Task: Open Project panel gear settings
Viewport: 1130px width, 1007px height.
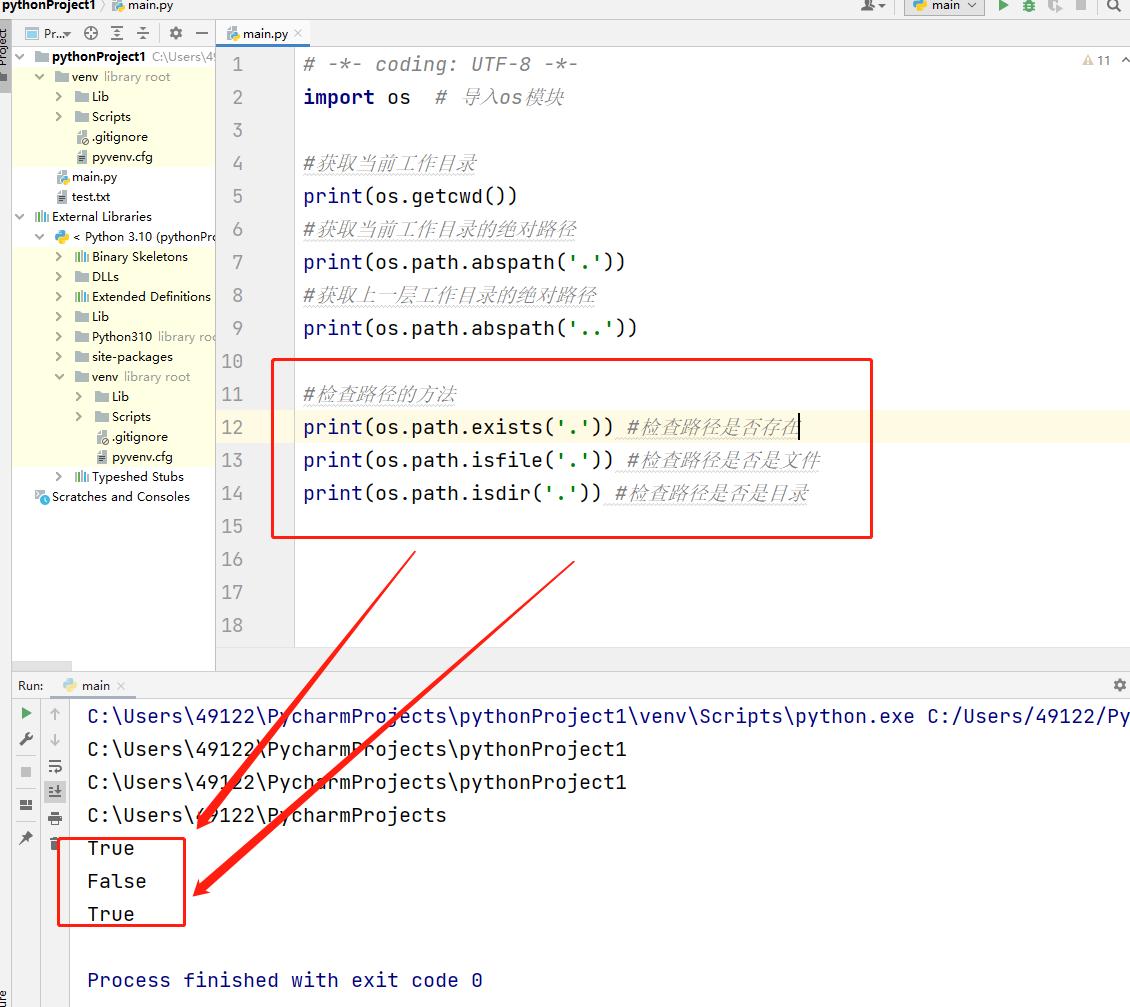Action: (176, 33)
